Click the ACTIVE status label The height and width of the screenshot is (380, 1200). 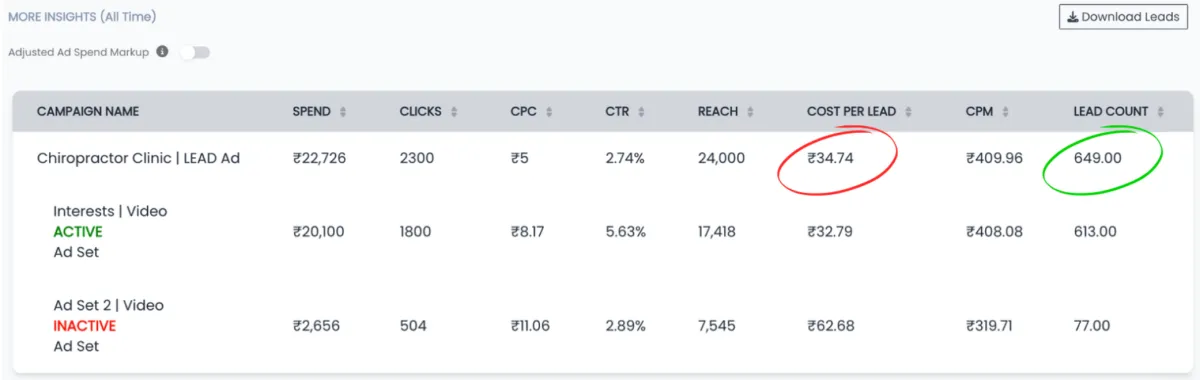coord(78,232)
